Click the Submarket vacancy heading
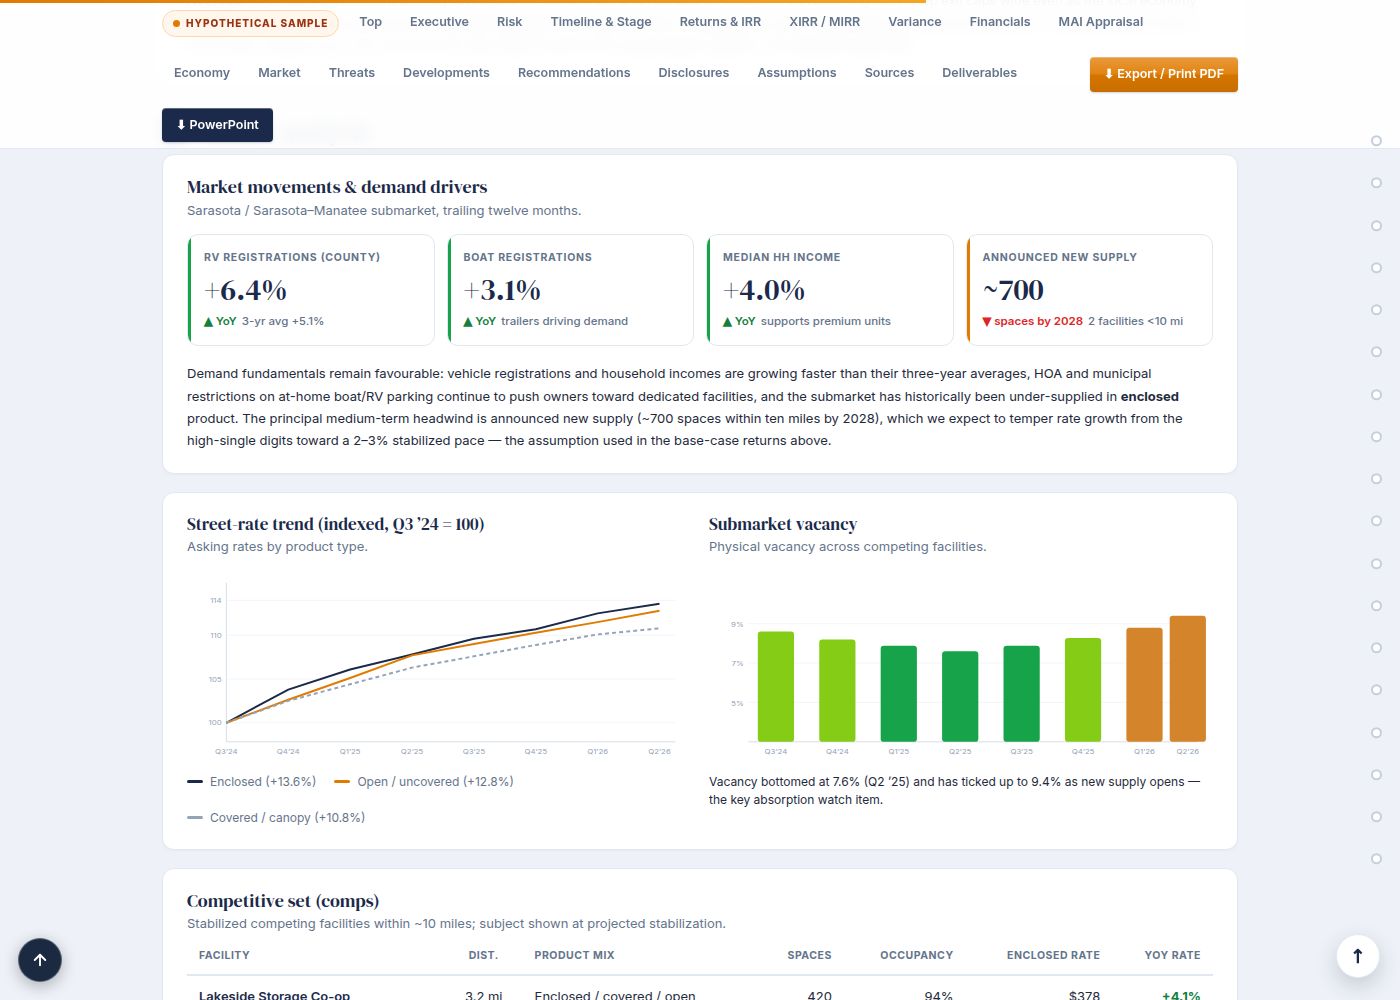The width and height of the screenshot is (1400, 1000). pyautogui.click(x=782, y=524)
